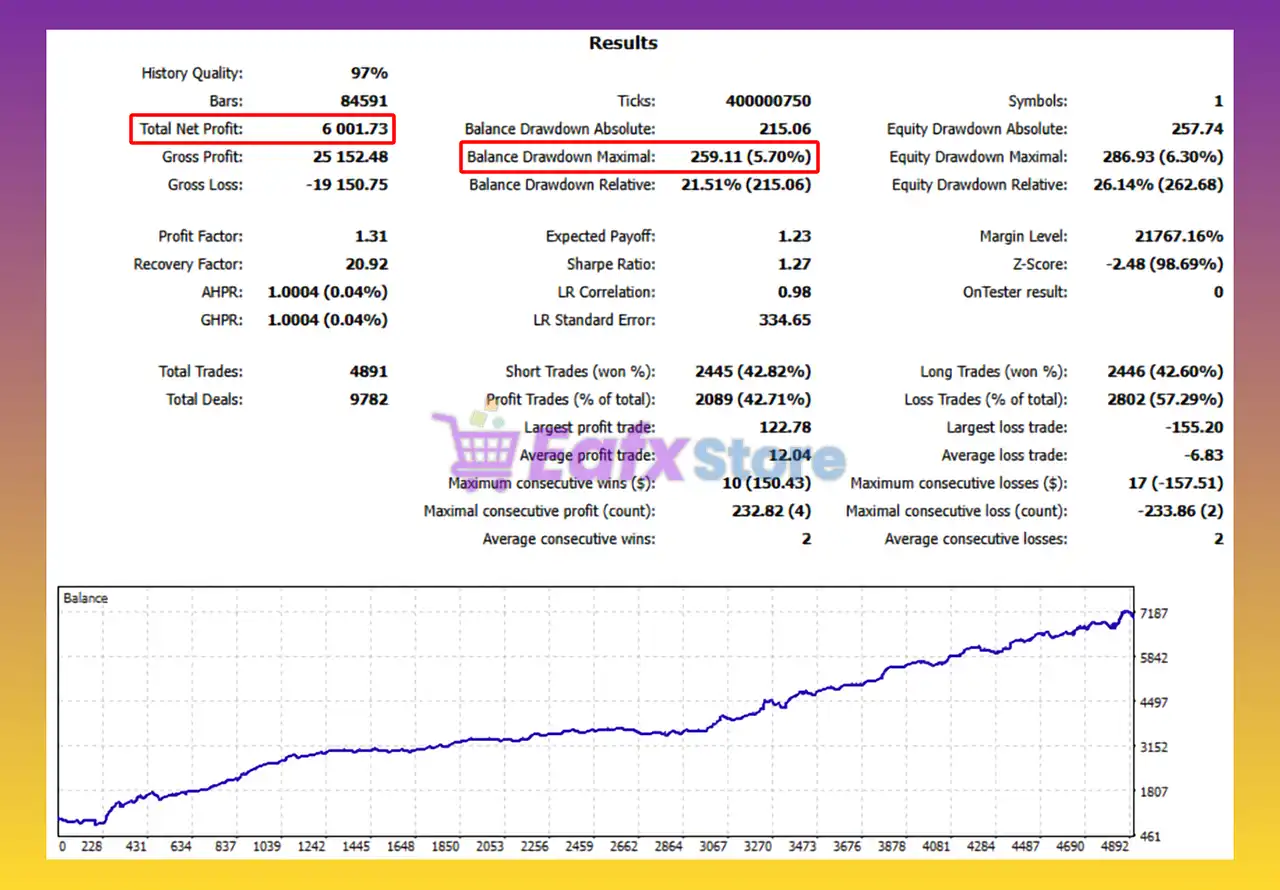Select the Balance Drawdown Maximal highlighted box
This screenshot has height=890, width=1280.
[640, 157]
